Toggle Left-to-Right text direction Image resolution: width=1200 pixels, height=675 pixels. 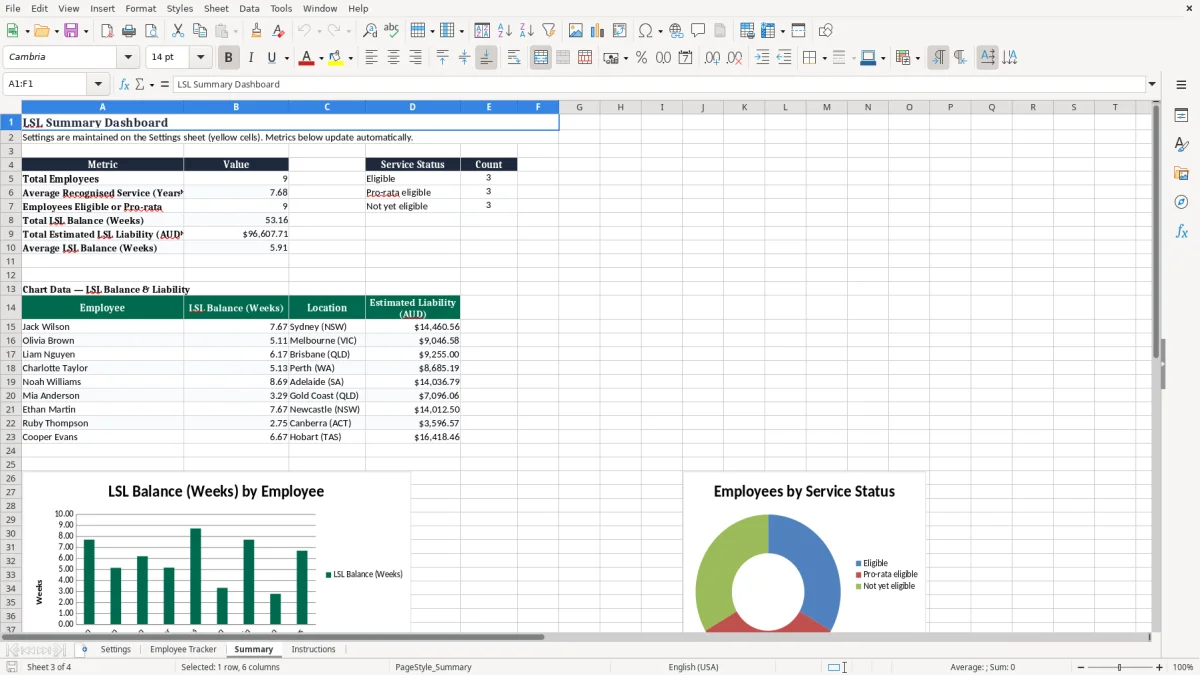coord(938,58)
